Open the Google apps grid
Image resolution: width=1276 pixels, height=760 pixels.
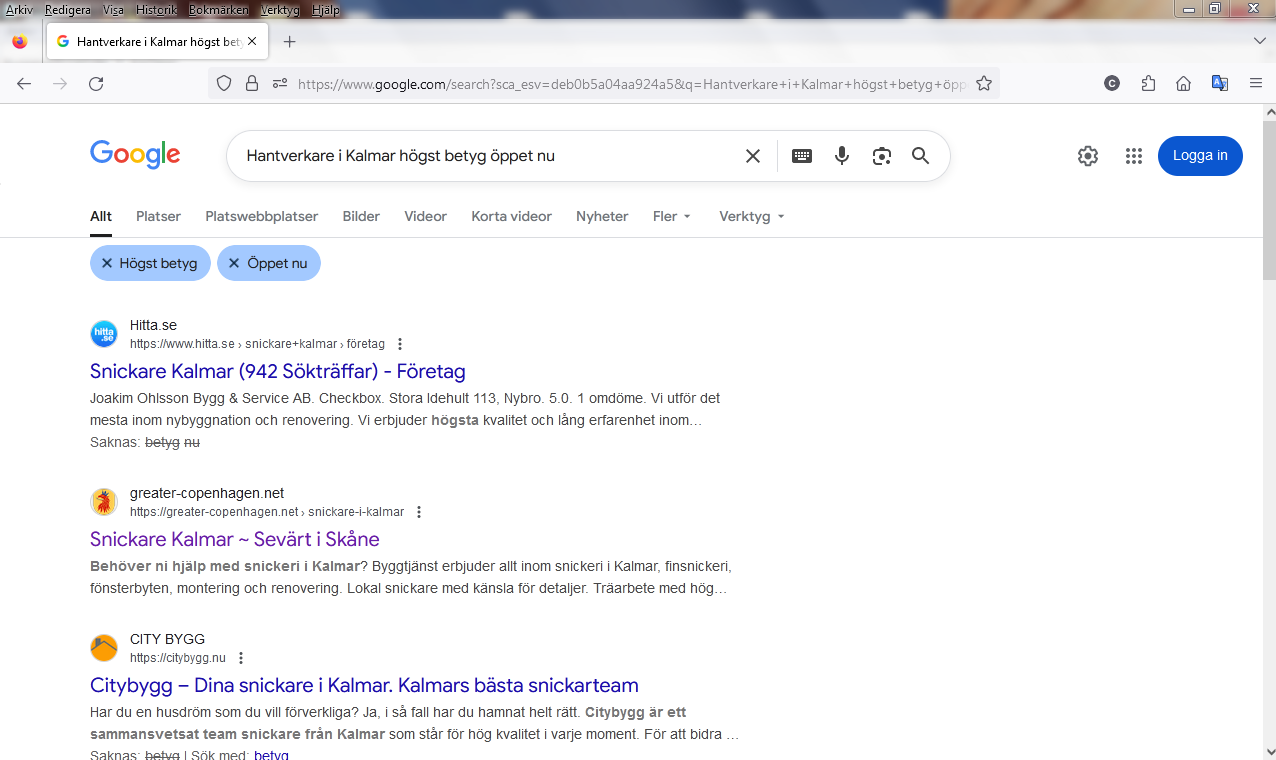tap(1133, 156)
